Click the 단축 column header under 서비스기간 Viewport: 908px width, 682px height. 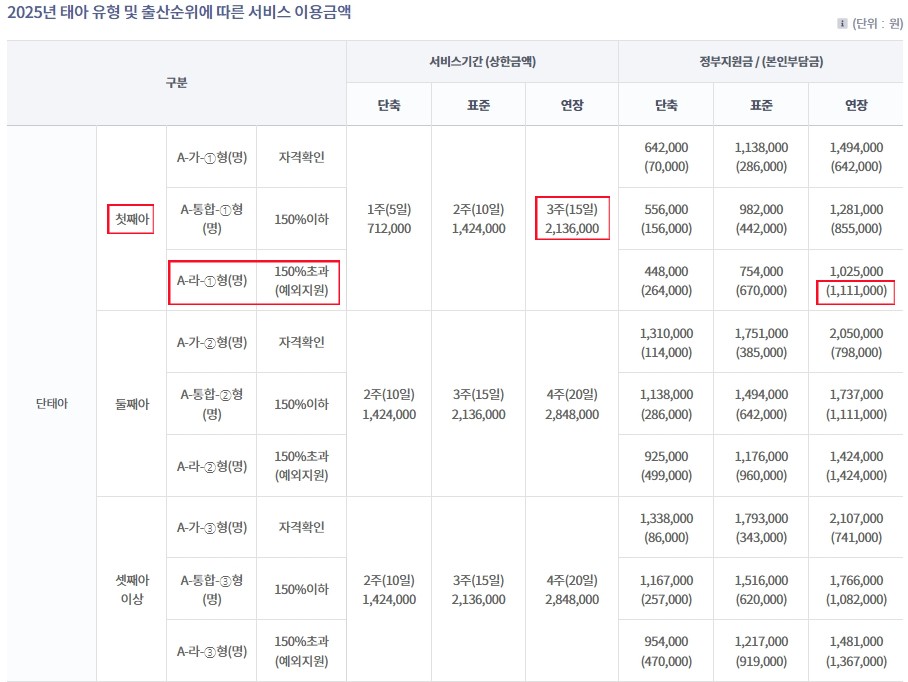pyautogui.click(x=388, y=103)
